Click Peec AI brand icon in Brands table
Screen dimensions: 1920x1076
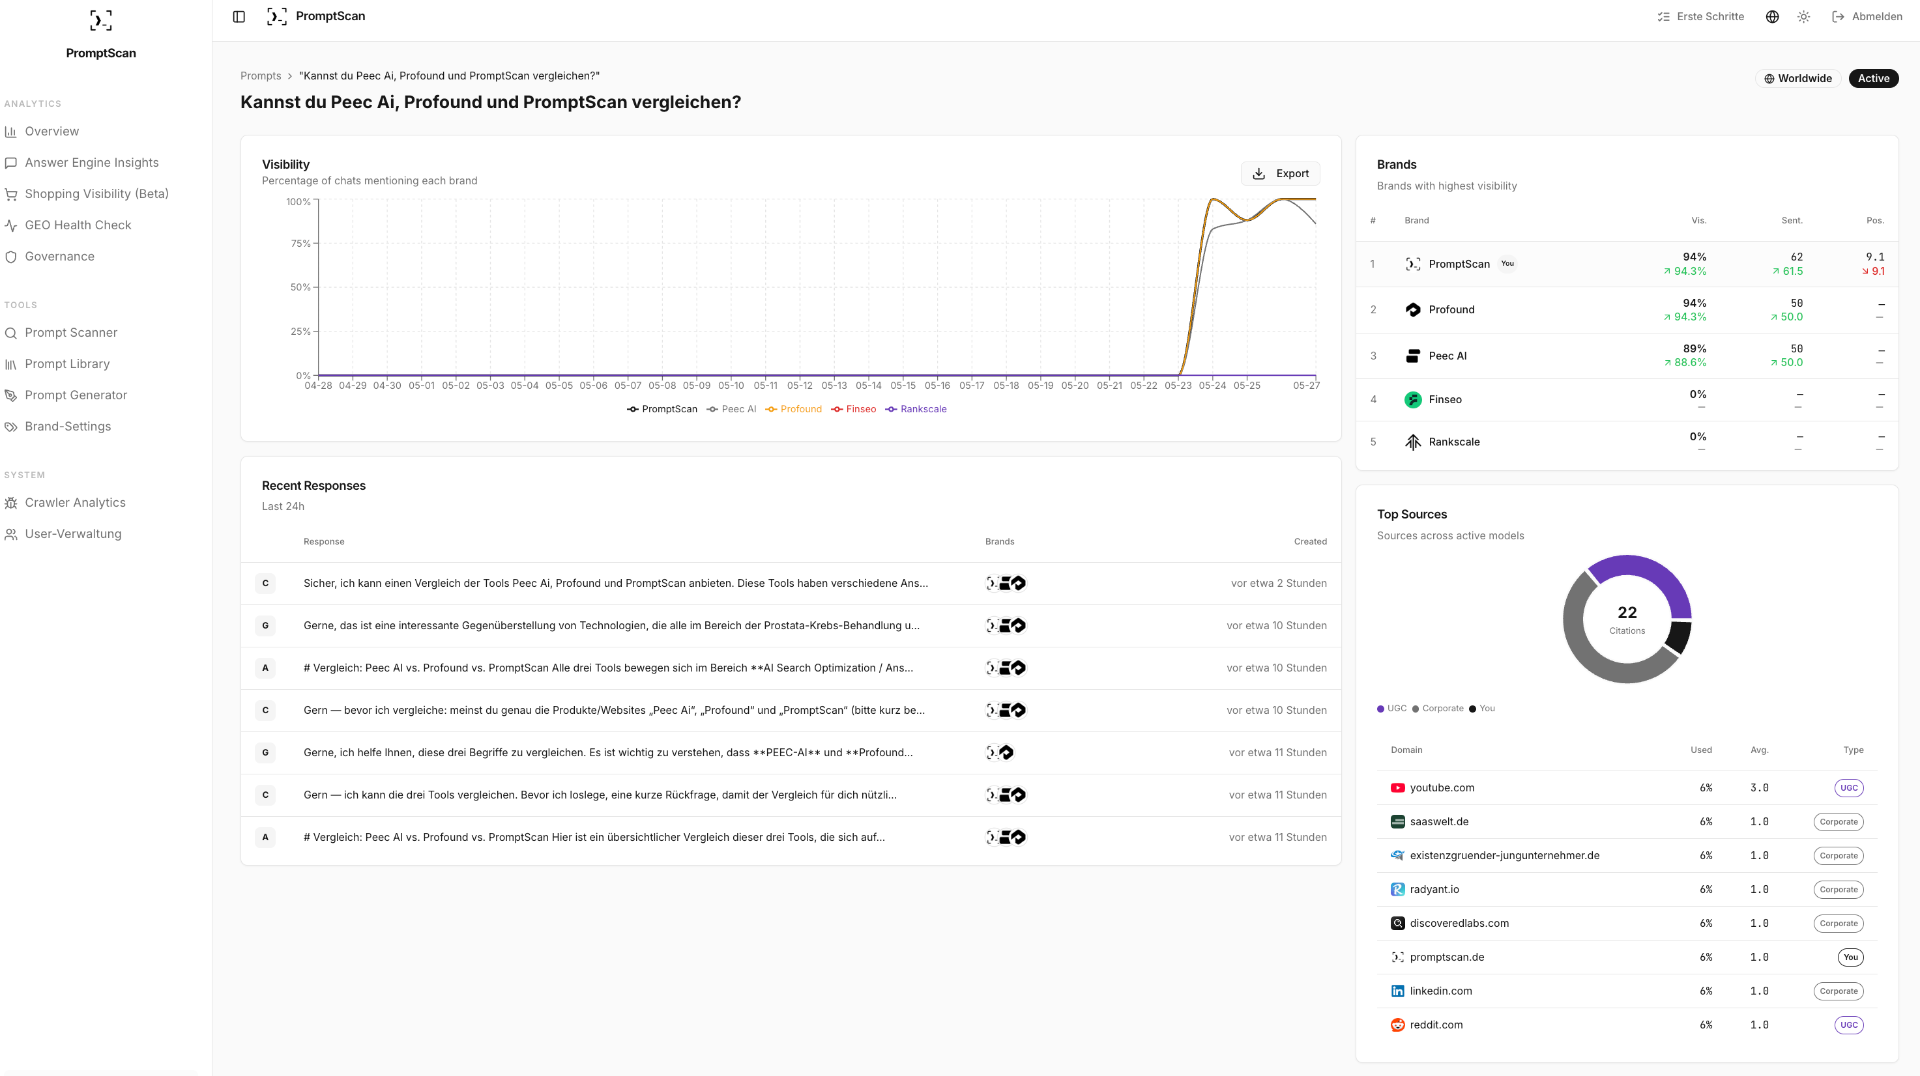coord(1413,356)
